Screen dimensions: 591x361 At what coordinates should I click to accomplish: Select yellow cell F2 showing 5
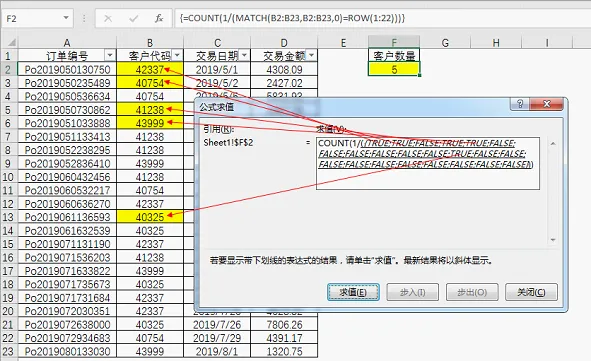pyautogui.click(x=394, y=69)
